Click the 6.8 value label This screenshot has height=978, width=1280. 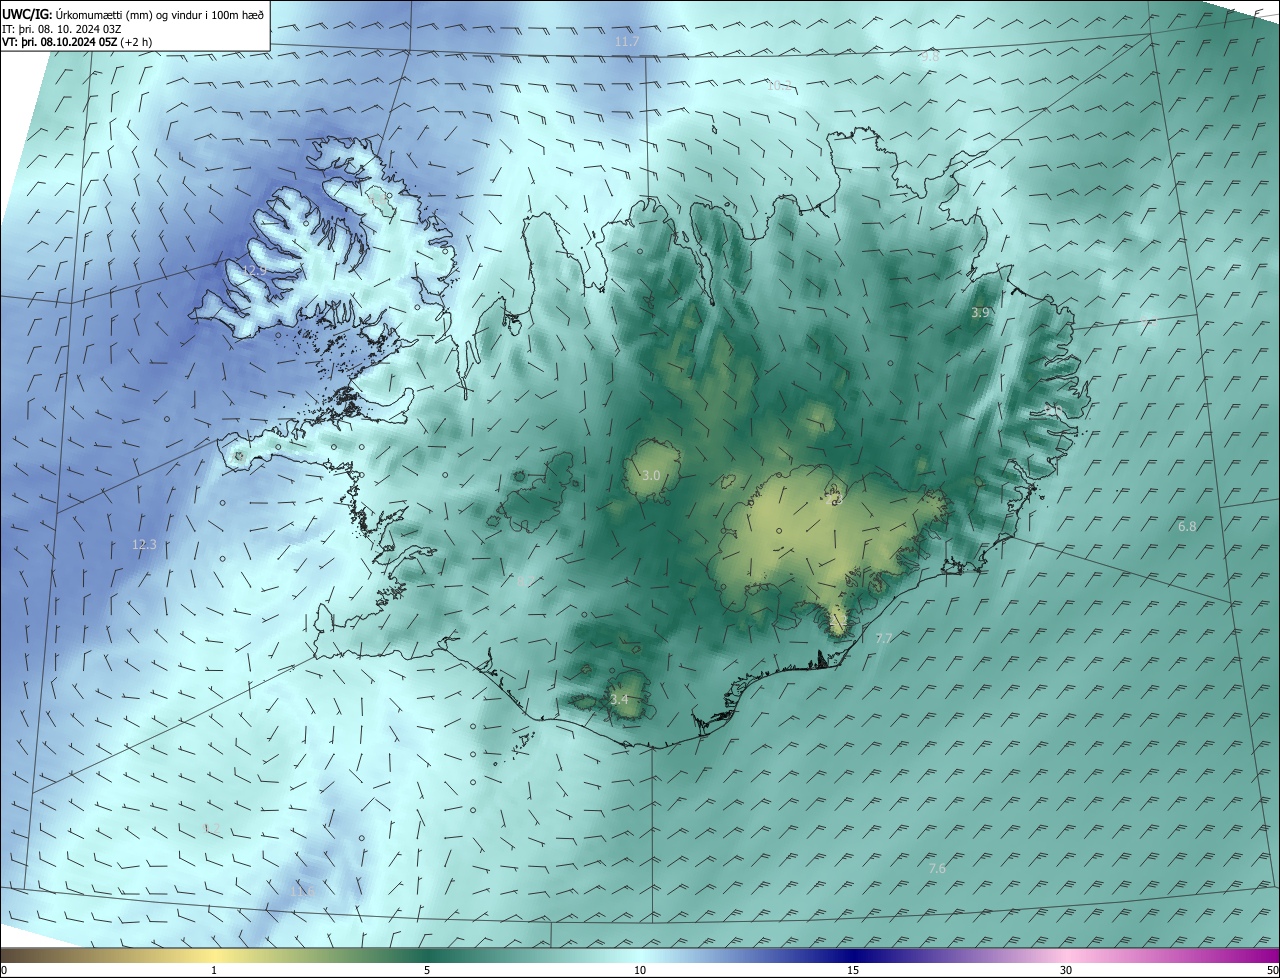[1187, 527]
